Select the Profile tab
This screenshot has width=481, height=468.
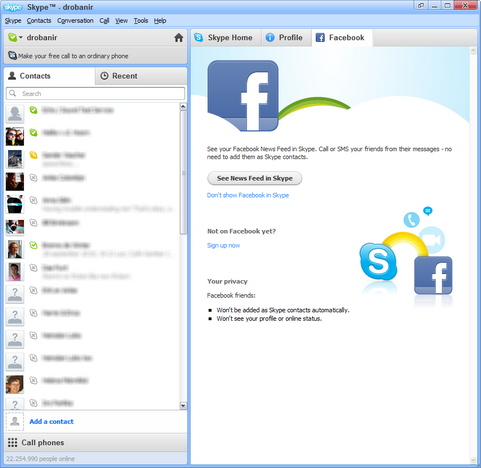tap(286, 38)
